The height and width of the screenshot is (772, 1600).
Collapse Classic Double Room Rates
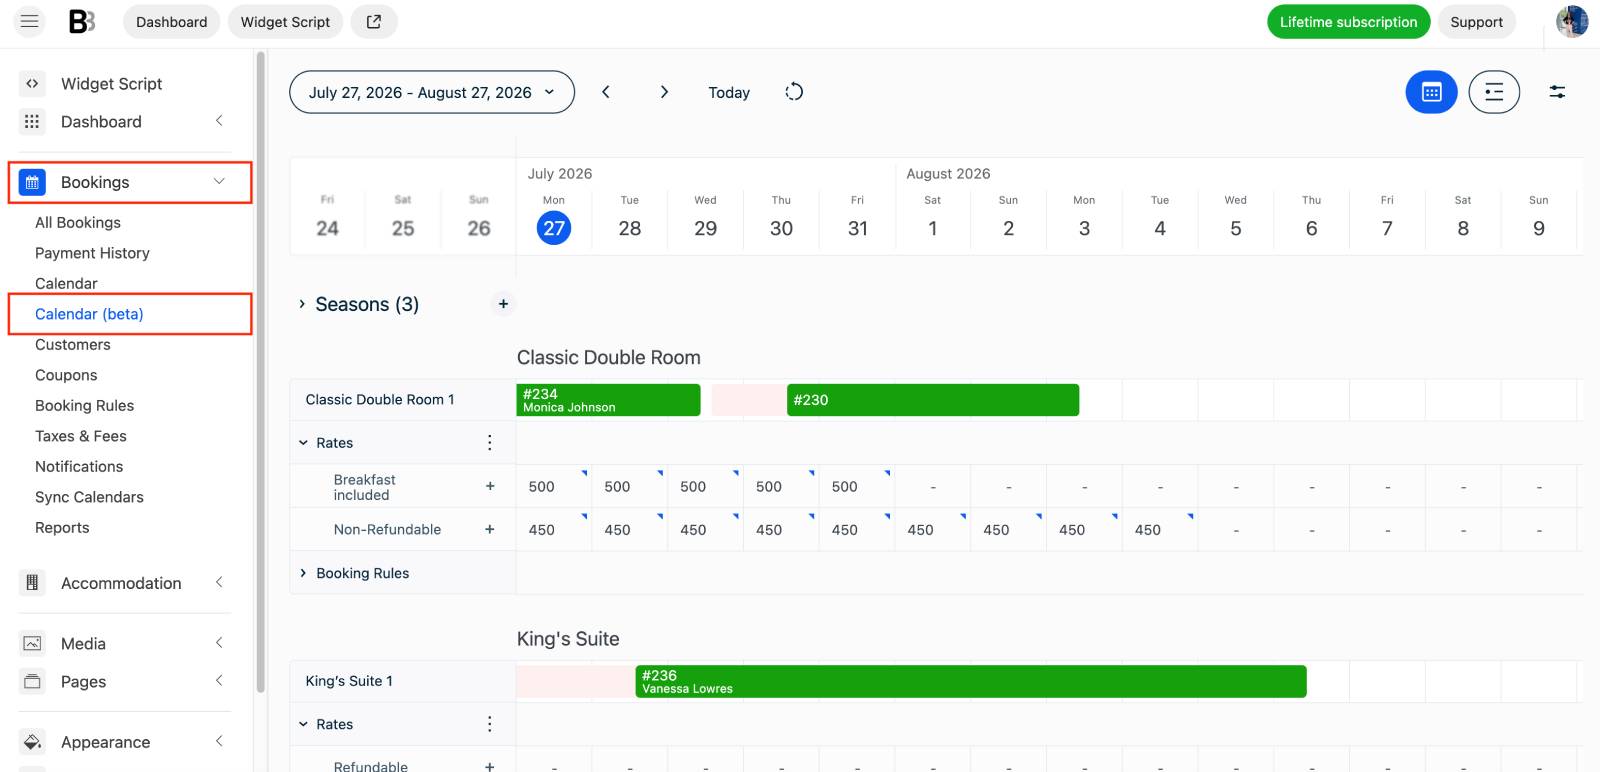[x=303, y=443]
